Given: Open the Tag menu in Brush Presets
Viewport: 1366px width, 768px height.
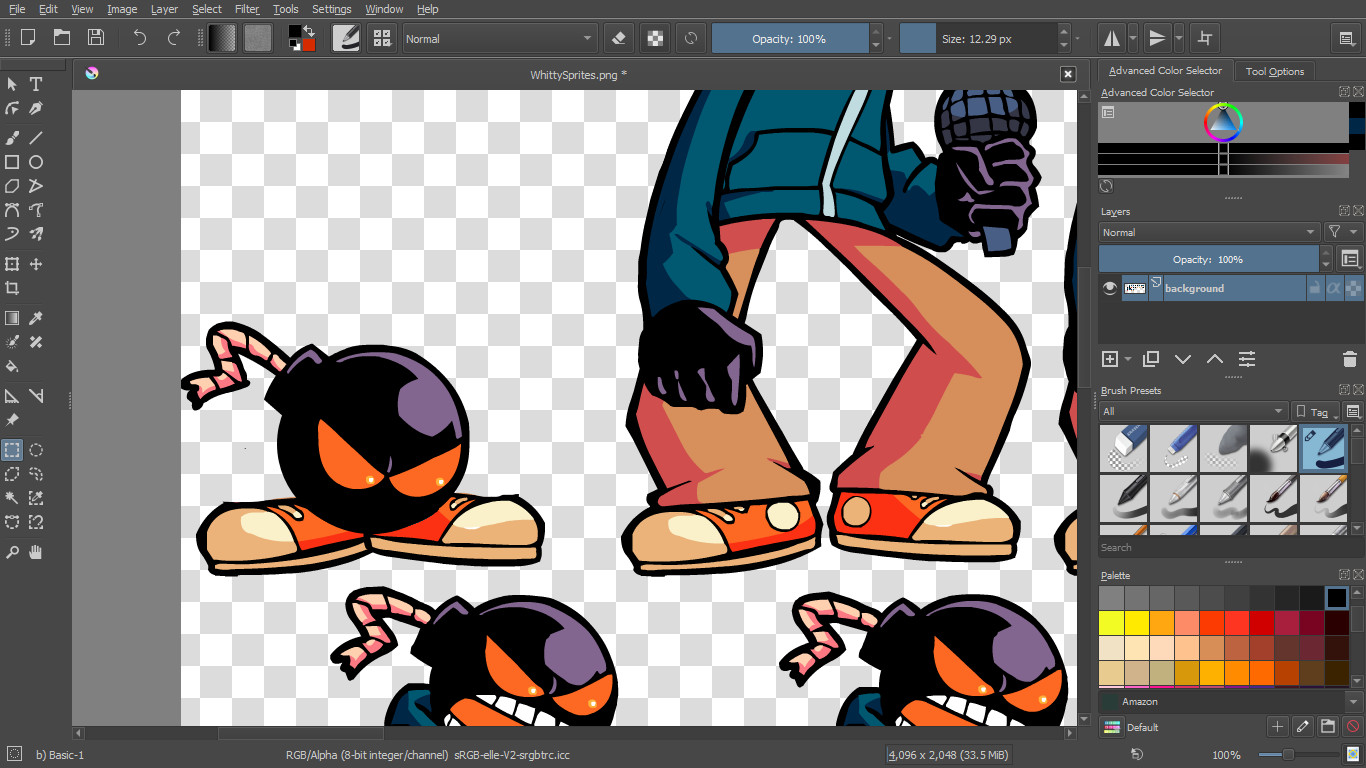Looking at the screenshot, I should point(1316,411).
